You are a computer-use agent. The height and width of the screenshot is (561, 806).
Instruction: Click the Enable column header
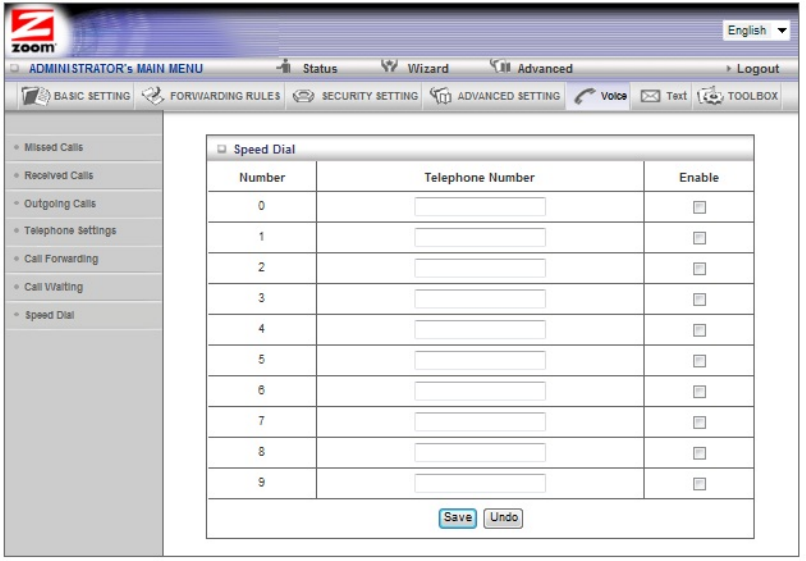tap(699, 177)
